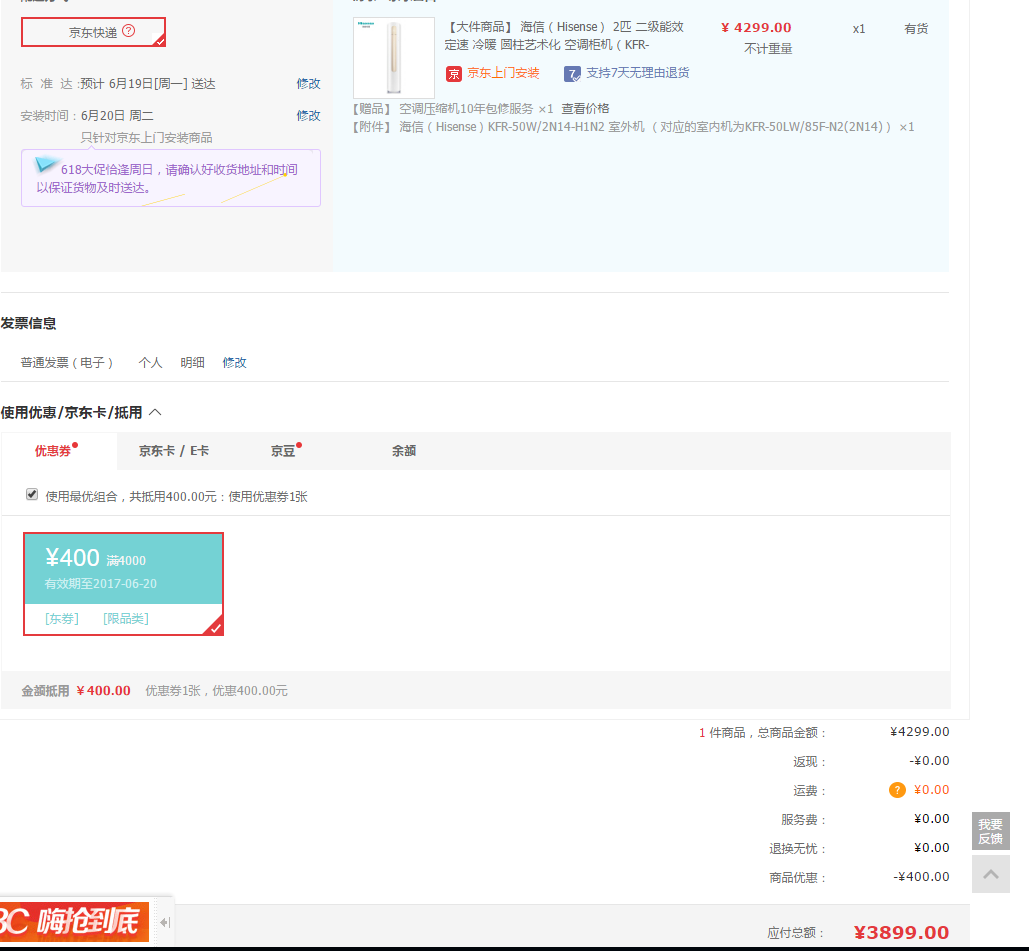Click the 退换无忧 ¥0.00 value
Image resolution: width=1029 pixels, height=951 pixels.
pos(932,847)
